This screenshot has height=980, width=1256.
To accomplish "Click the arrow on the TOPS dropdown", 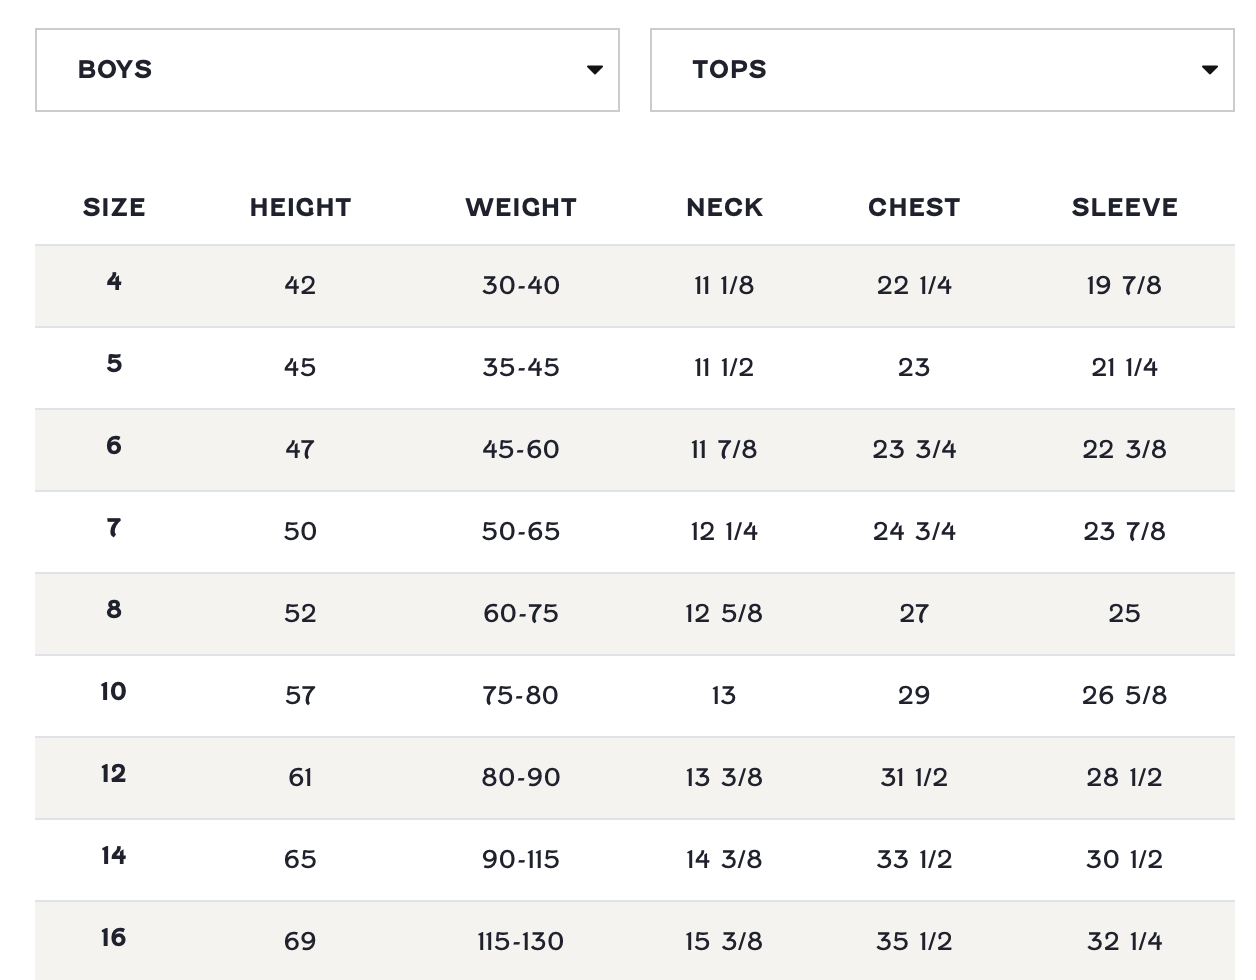I will (x=1209, y=70).
